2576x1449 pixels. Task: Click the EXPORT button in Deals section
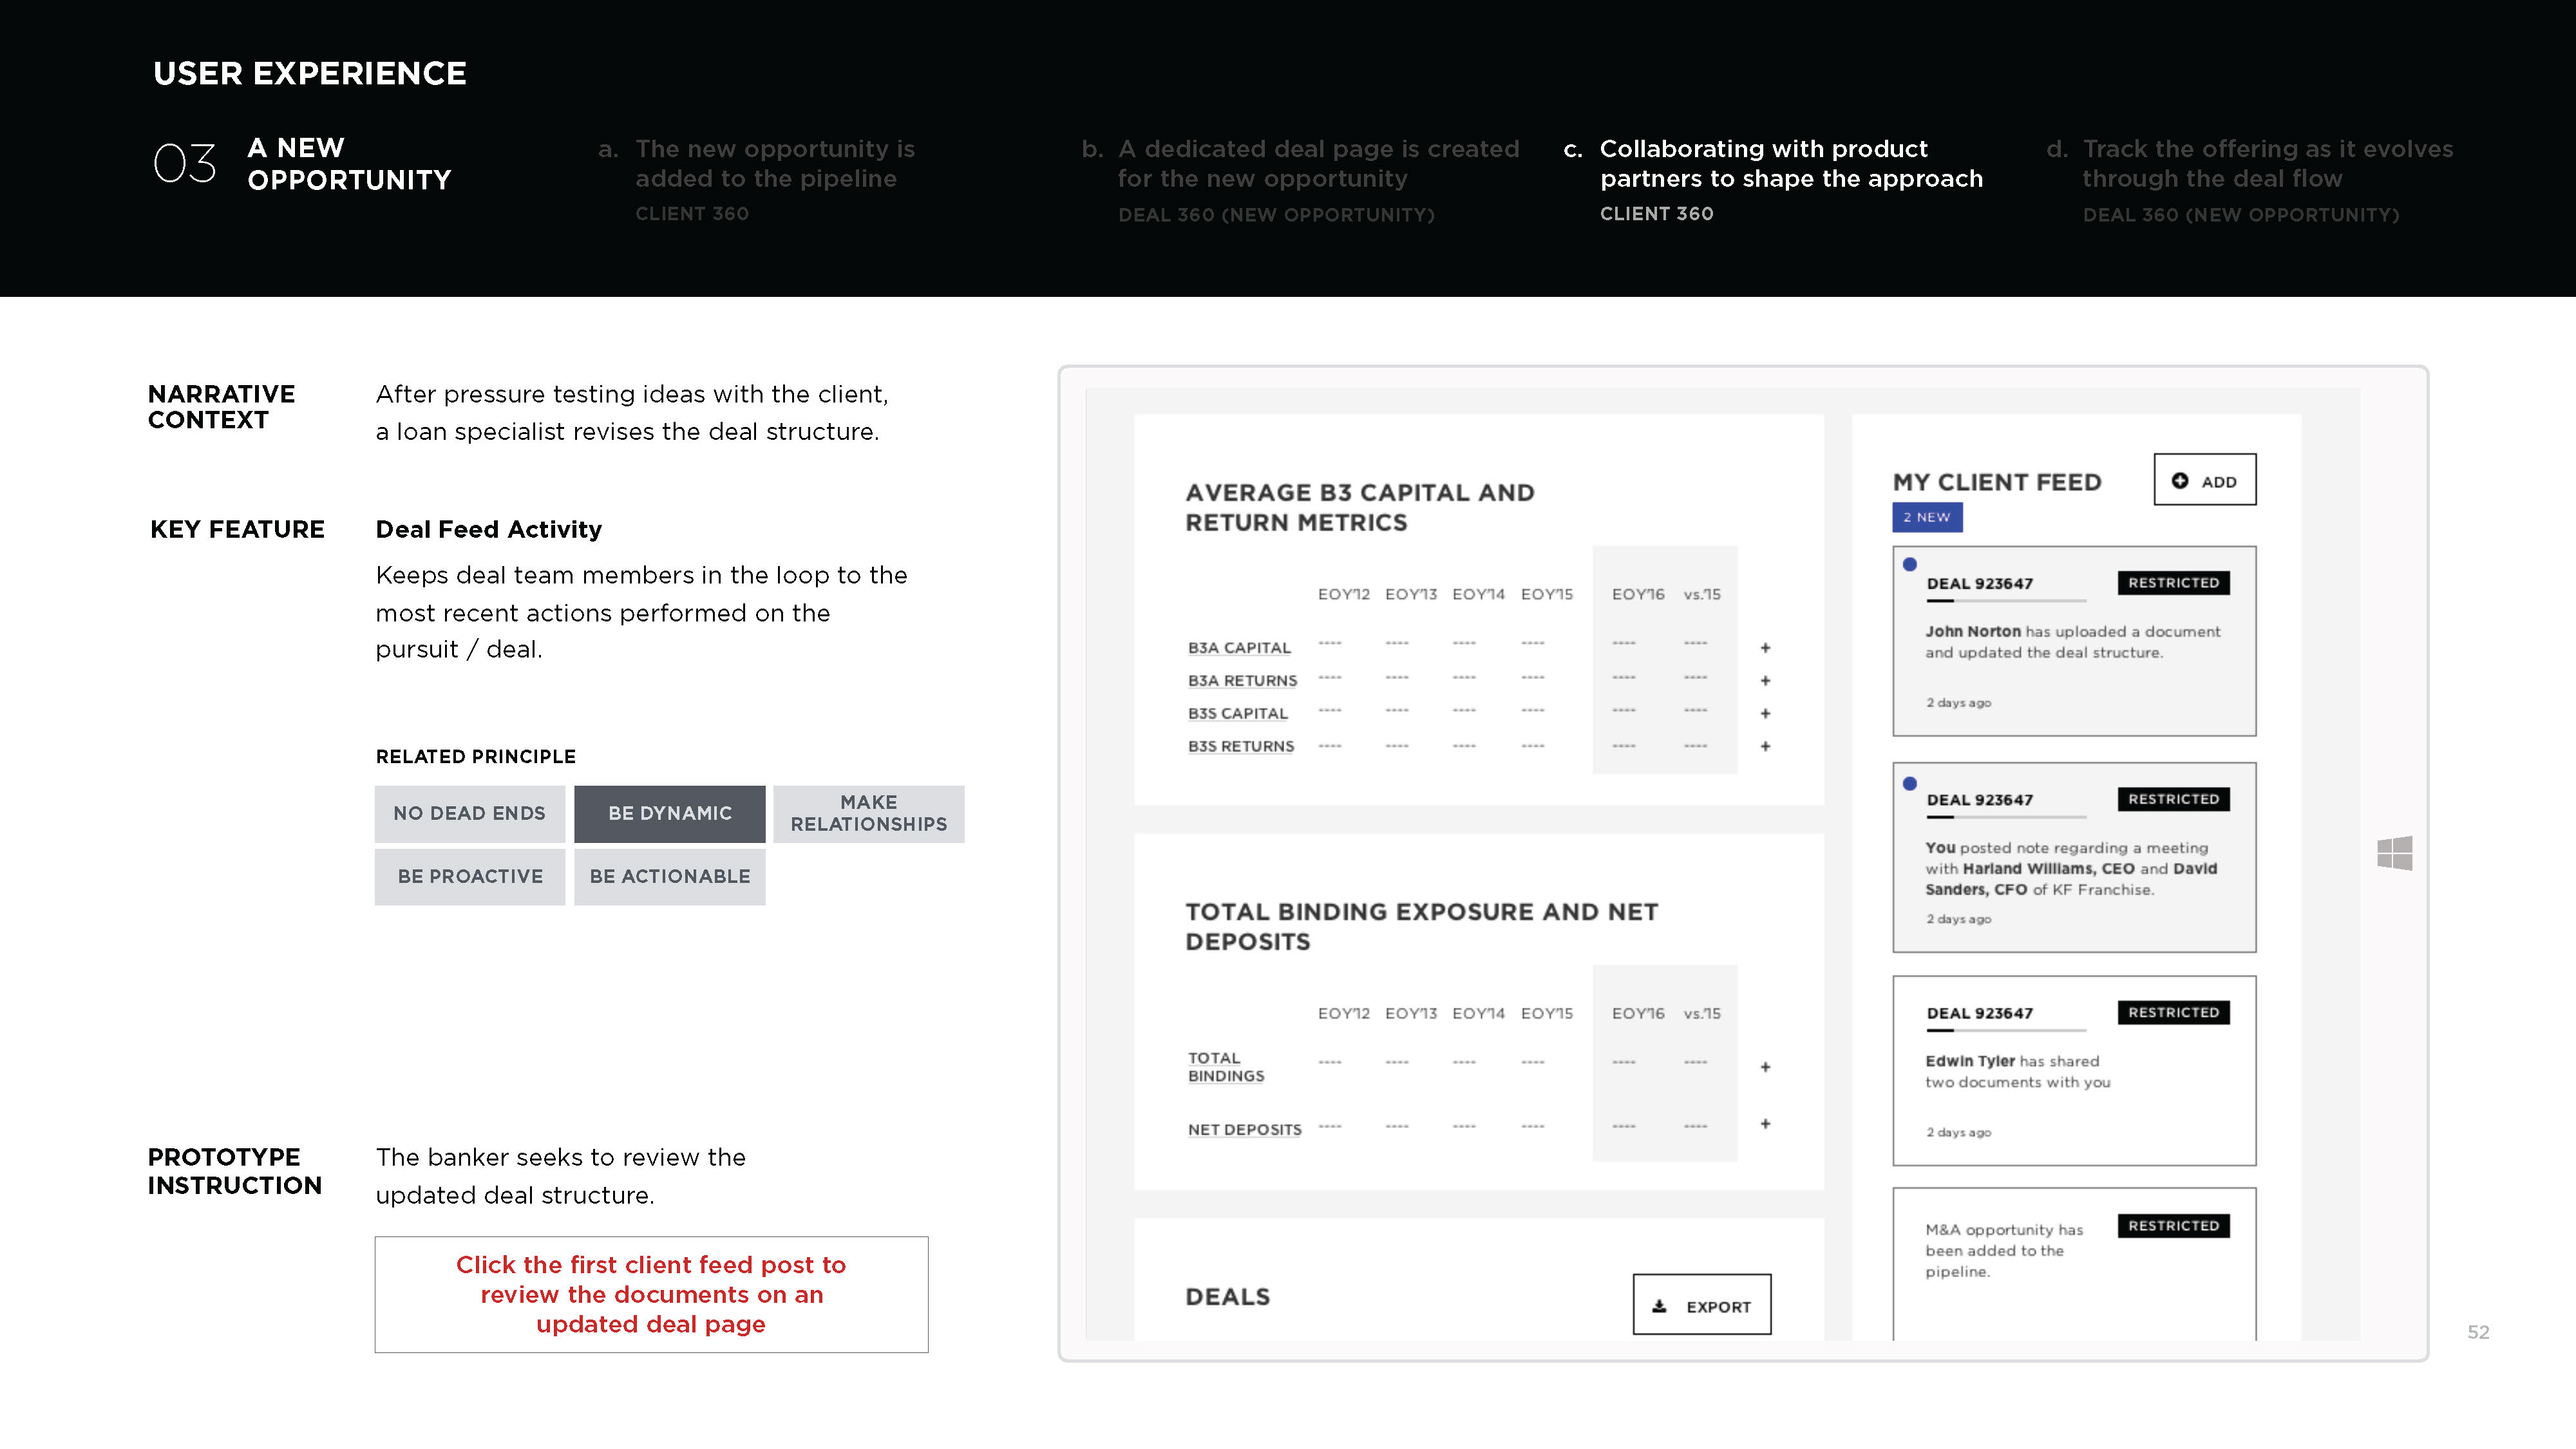[x=1701, y=1305]
